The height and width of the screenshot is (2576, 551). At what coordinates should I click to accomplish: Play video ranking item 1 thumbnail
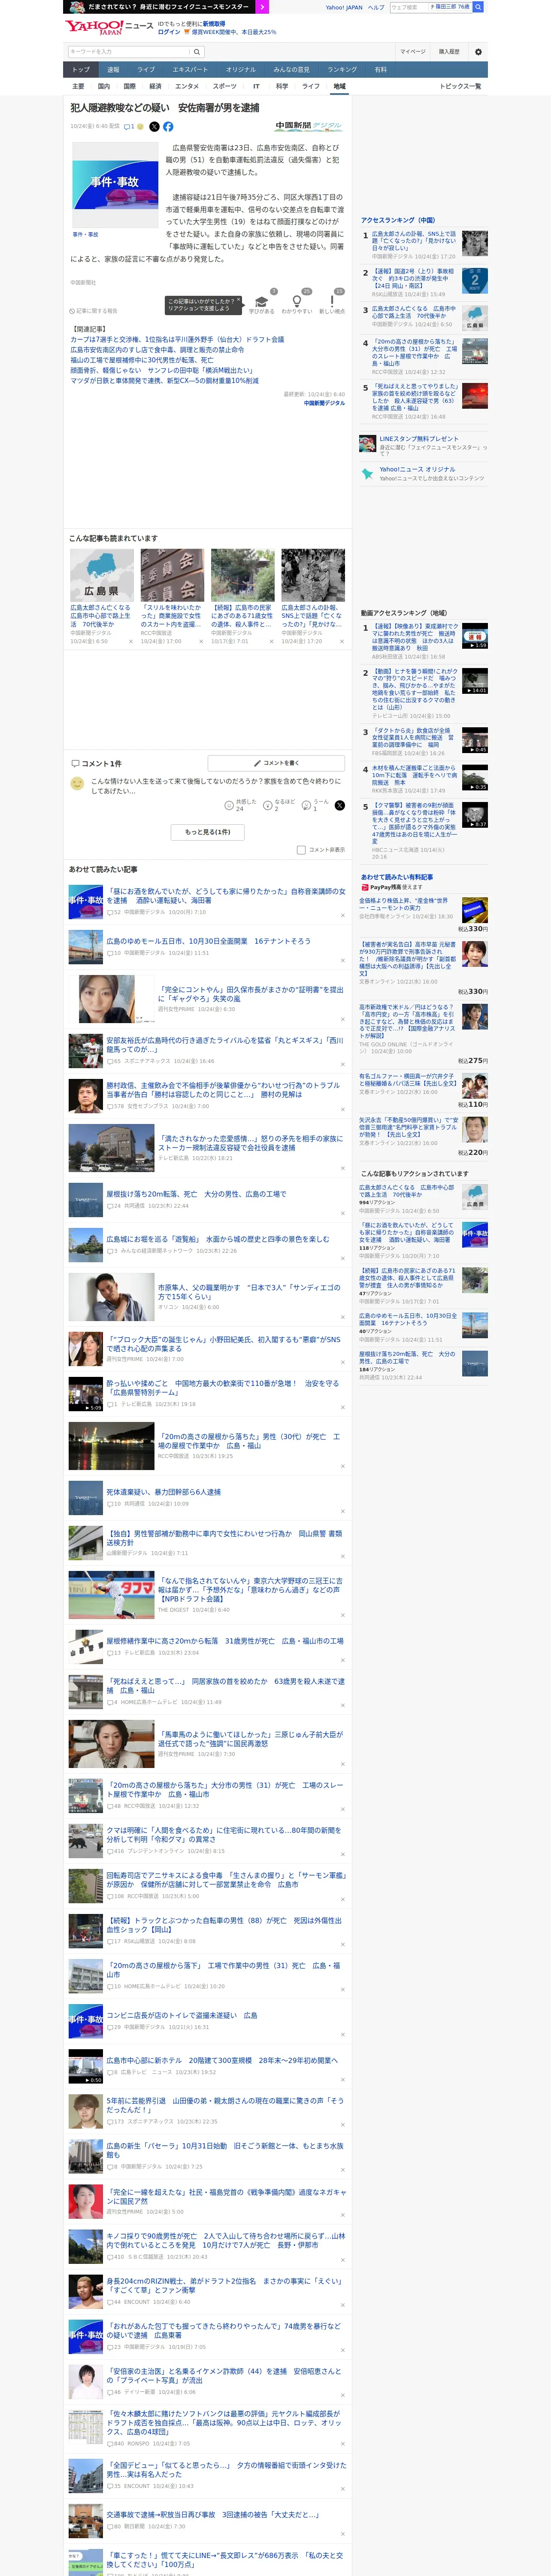[475, 635]
